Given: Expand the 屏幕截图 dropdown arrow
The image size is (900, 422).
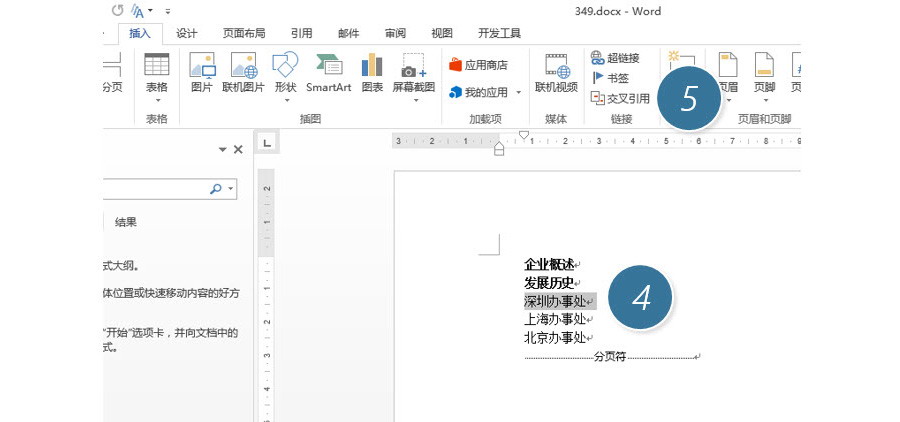Looking at the screenshot, I should (414, 100).
